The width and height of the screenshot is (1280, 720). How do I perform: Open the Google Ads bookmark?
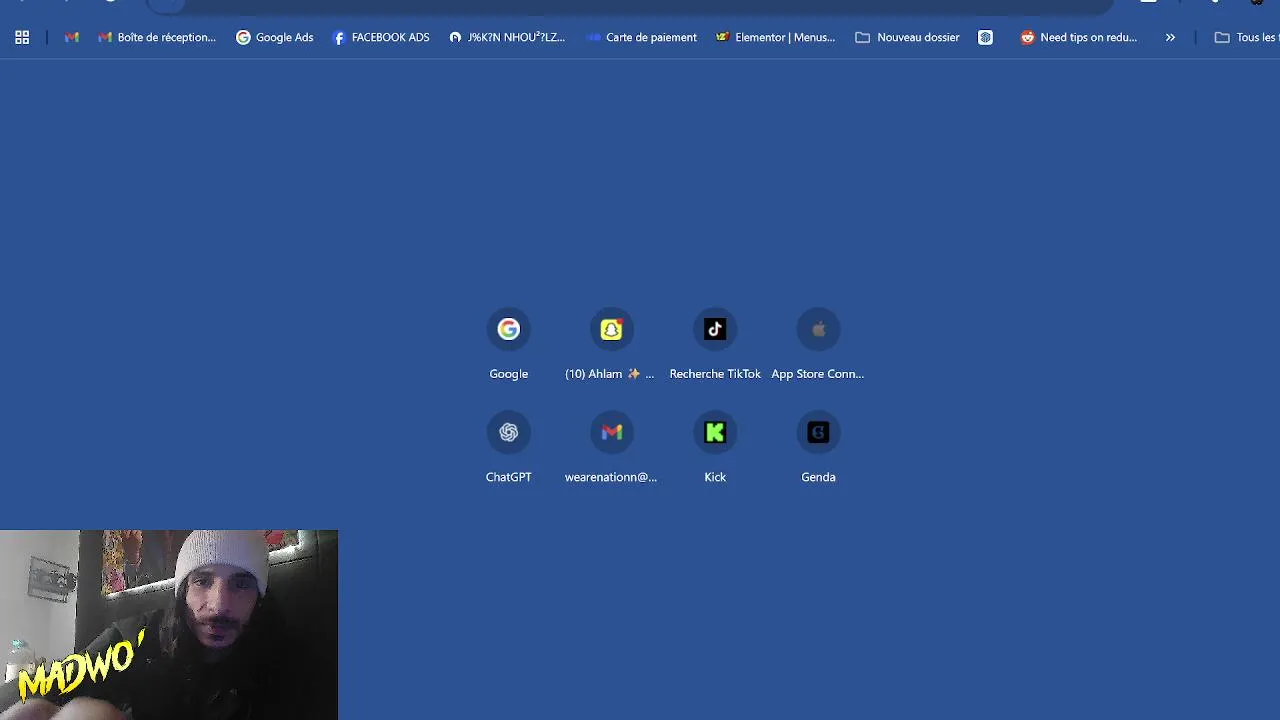point(275,37)
